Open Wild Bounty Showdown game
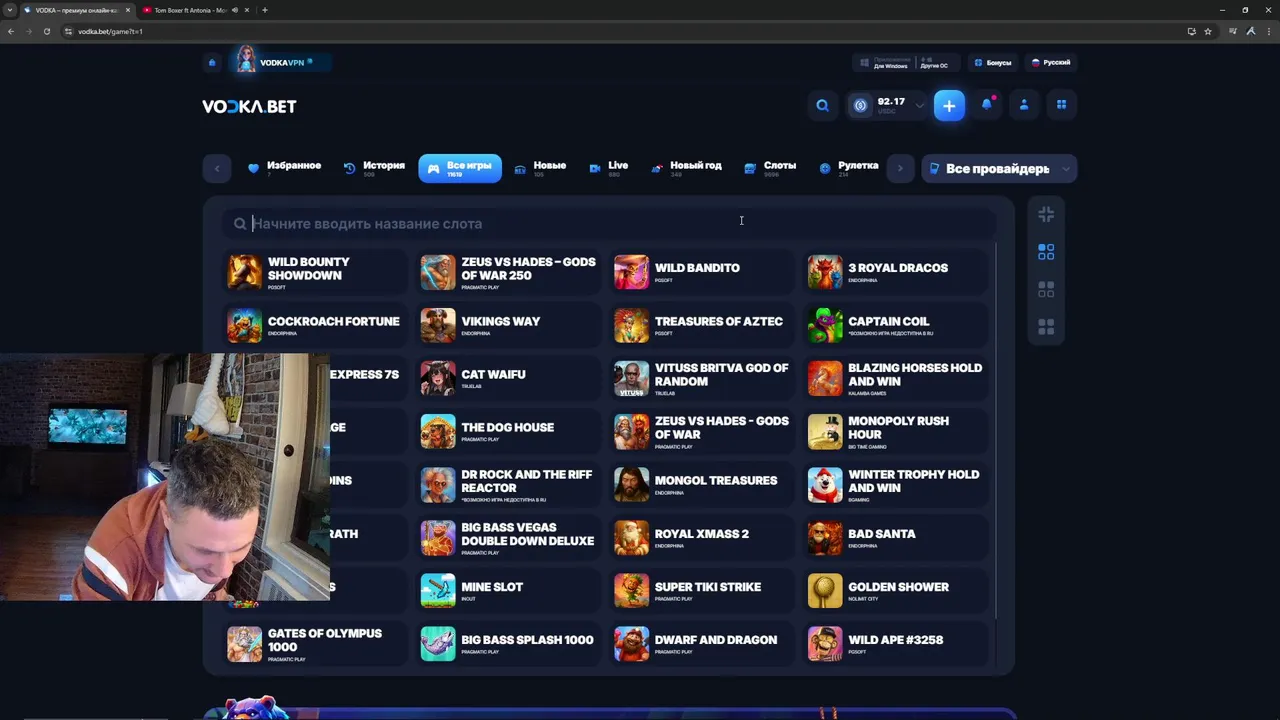The image size is (1280, 720). coord(314,272)
